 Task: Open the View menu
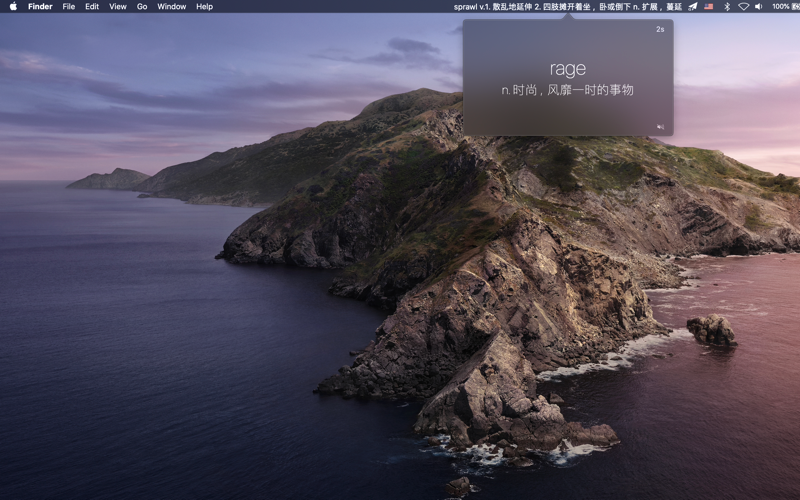point(117,7)
